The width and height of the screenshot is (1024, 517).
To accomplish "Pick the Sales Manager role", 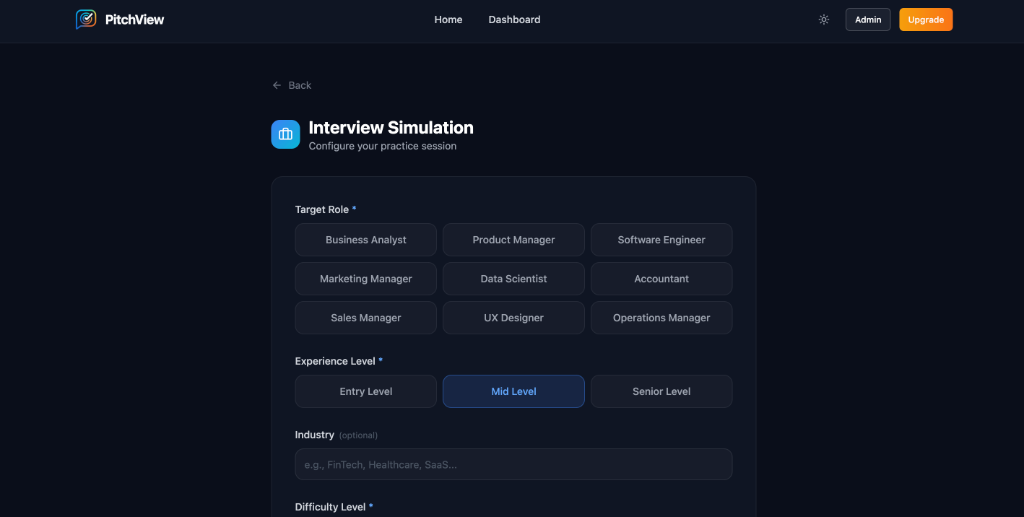I will pos(366,318).
